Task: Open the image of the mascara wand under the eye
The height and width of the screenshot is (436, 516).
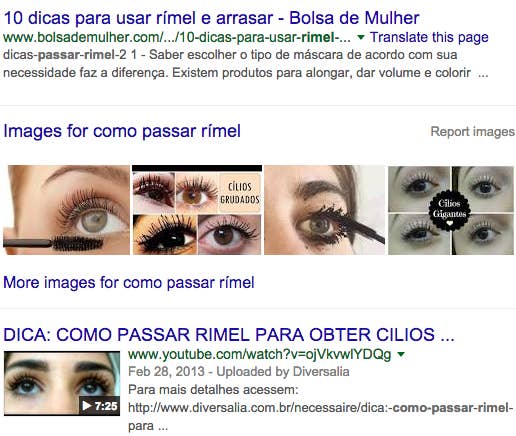Action: (x=66, y=210)
